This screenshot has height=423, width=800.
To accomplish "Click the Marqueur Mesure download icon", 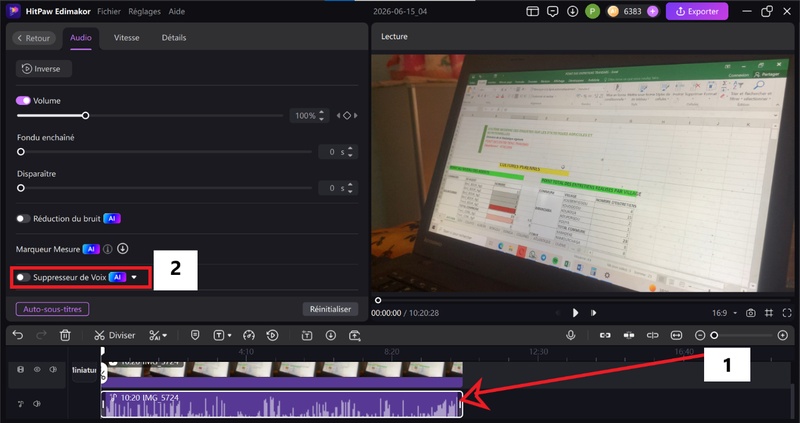I will pyautogui.click(x=122, y=248).
